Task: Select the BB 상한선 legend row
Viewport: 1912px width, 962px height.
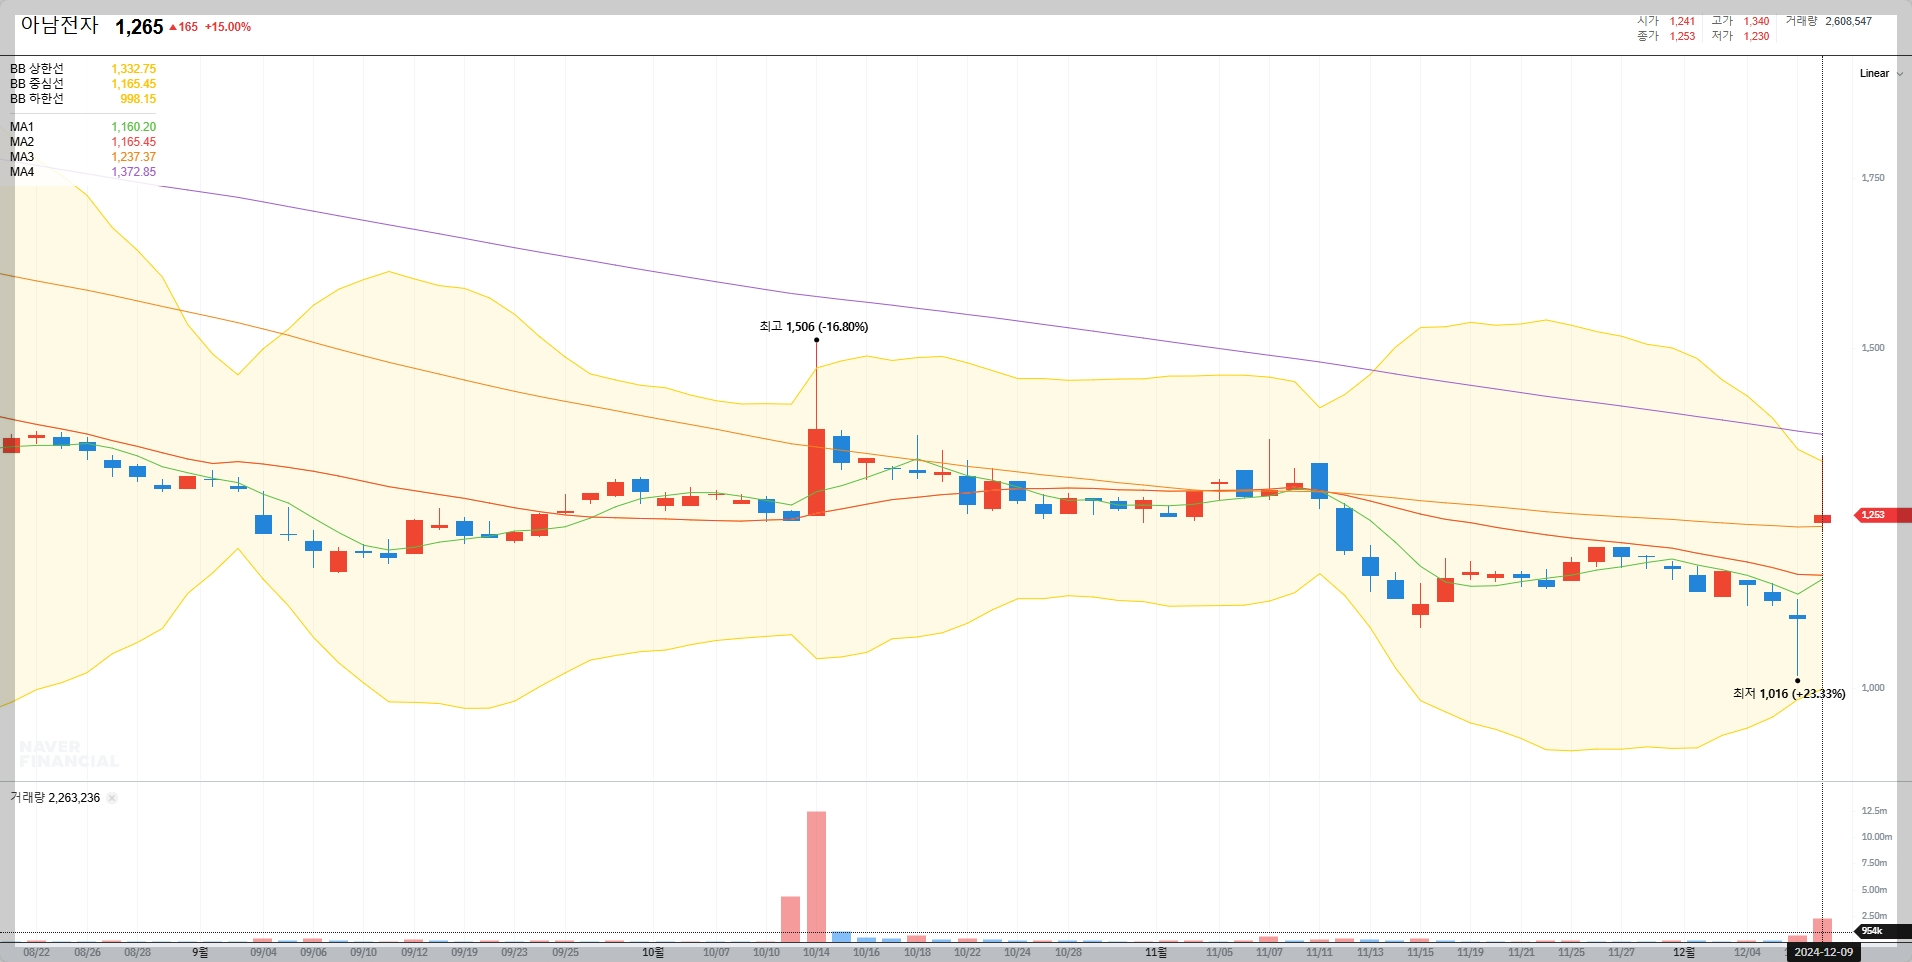Action: [83, 69]
